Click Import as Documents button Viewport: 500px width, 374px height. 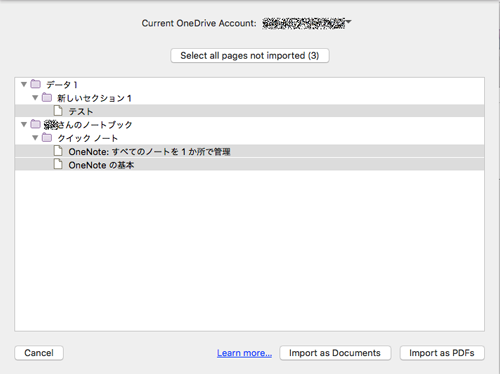click(335, 353)
